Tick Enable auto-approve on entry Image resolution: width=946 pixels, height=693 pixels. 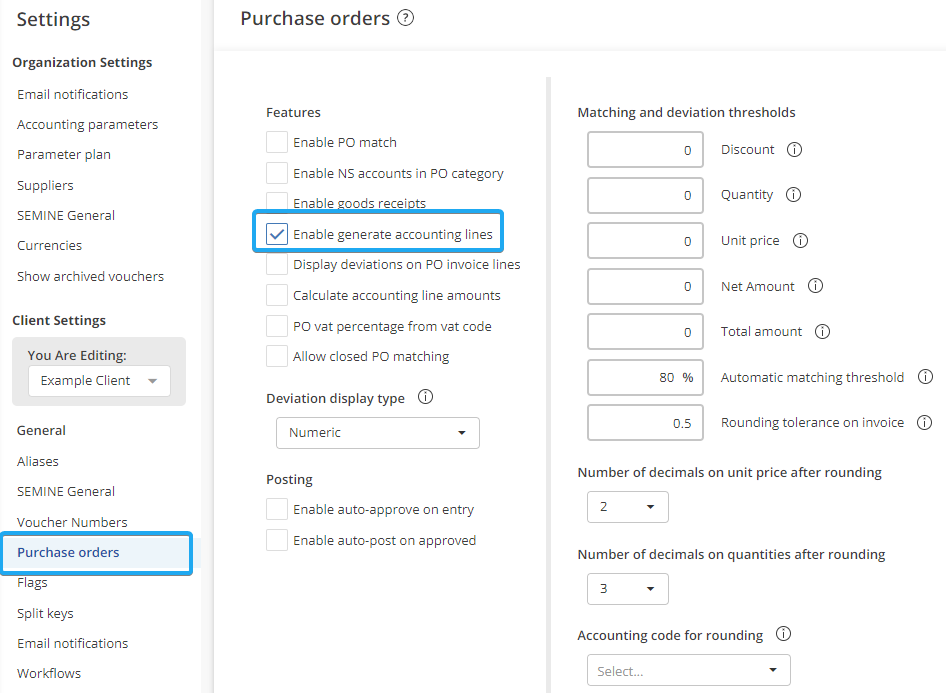277,509
